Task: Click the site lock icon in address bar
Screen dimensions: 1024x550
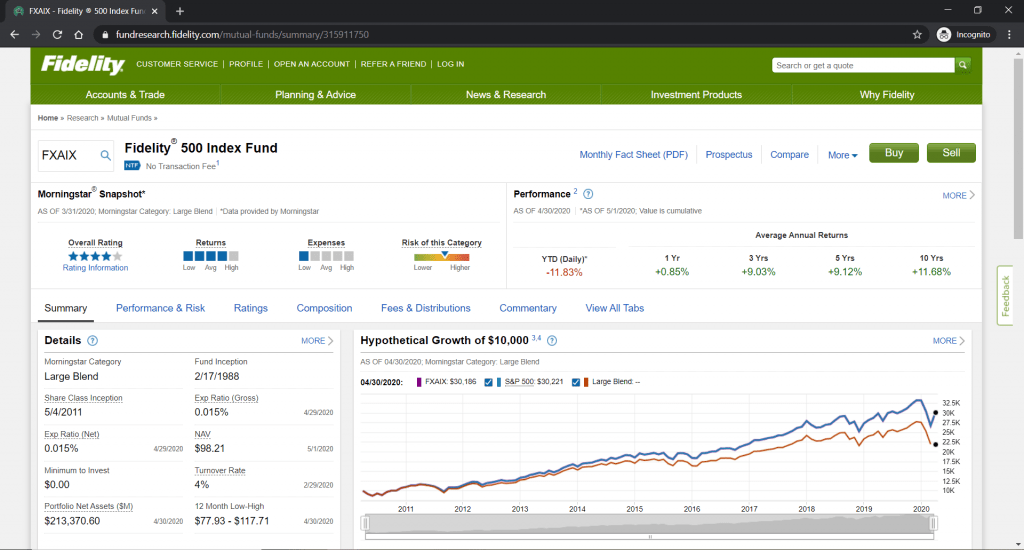Action: pyautogui.click(x=104, y=35)
